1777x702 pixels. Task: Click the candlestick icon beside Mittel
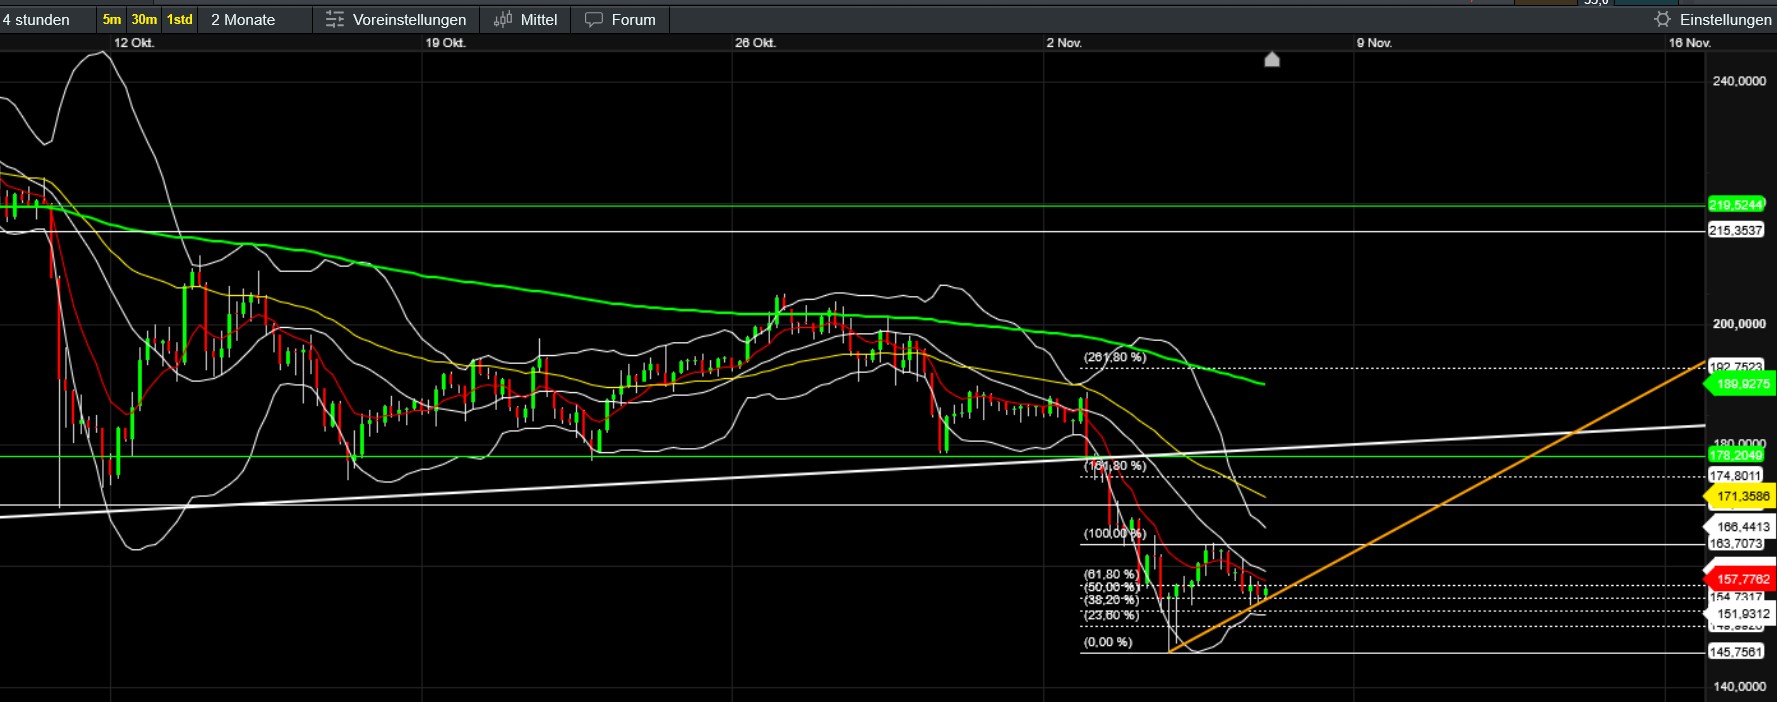click(503, 19)
